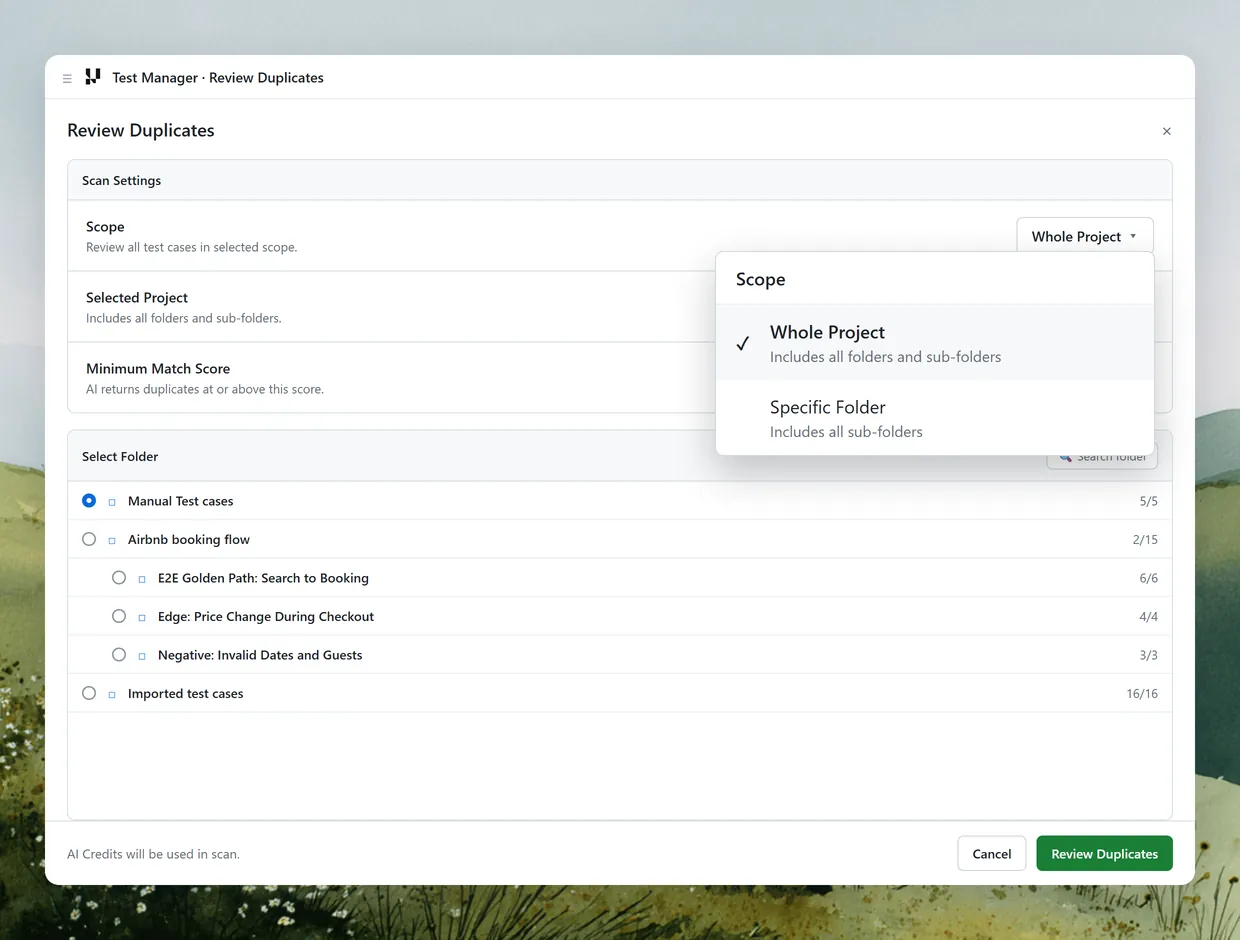Select Imported test cases radio button
The height and width of the screenshot is (940, 1240).
click(x=89, y=693)
